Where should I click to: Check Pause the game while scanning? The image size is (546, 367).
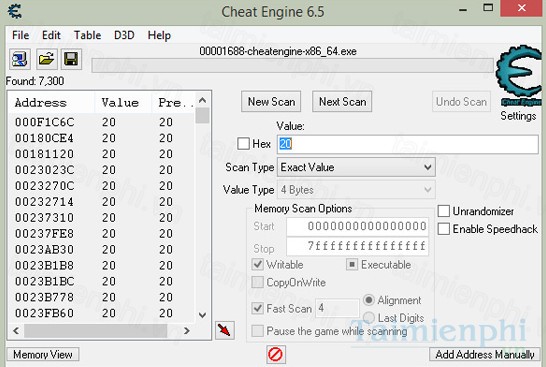[258, 330]
